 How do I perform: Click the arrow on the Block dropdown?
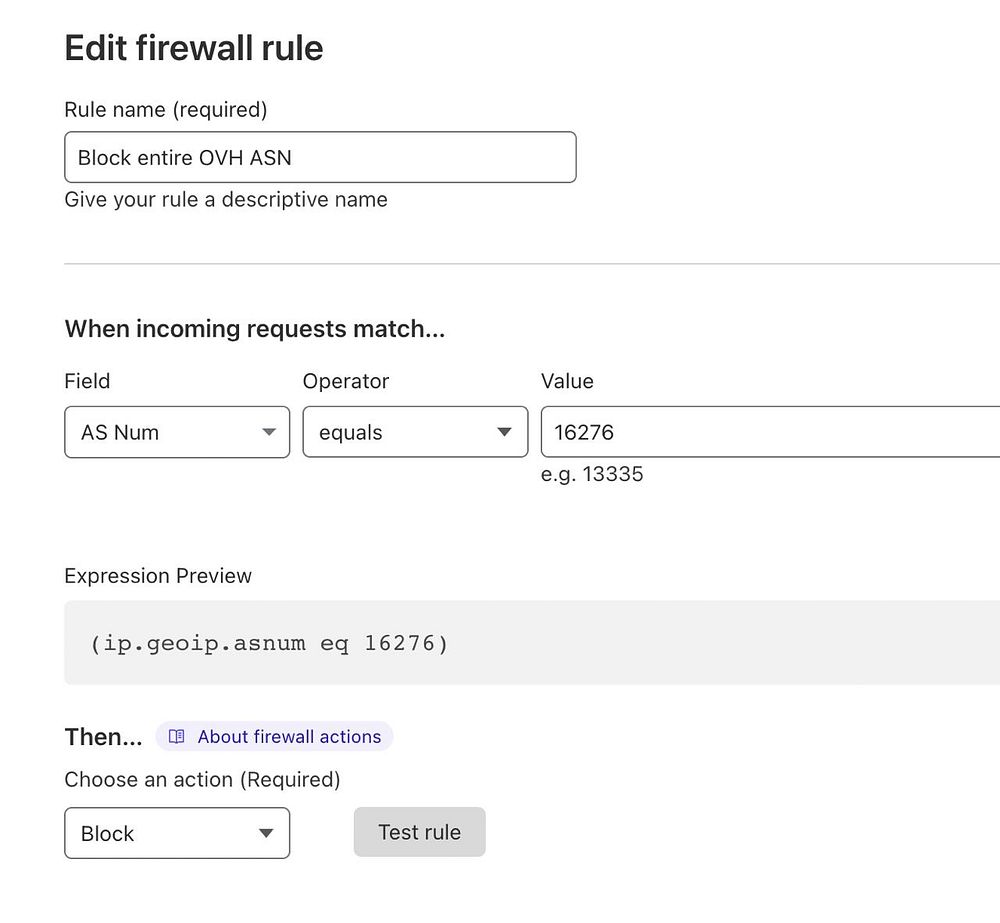click(x=266, y=833)
